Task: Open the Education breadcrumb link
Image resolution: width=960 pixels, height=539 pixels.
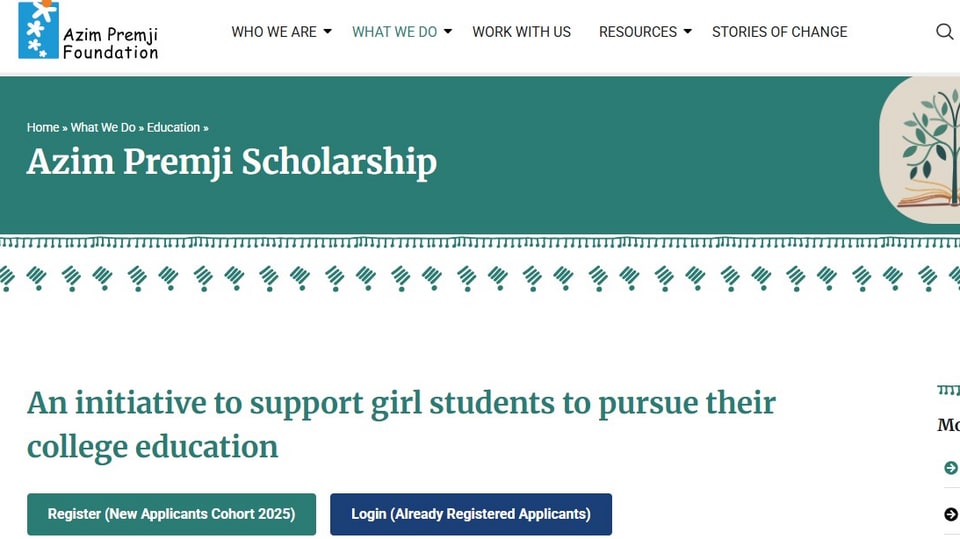Action: click(x=173, y=127)
